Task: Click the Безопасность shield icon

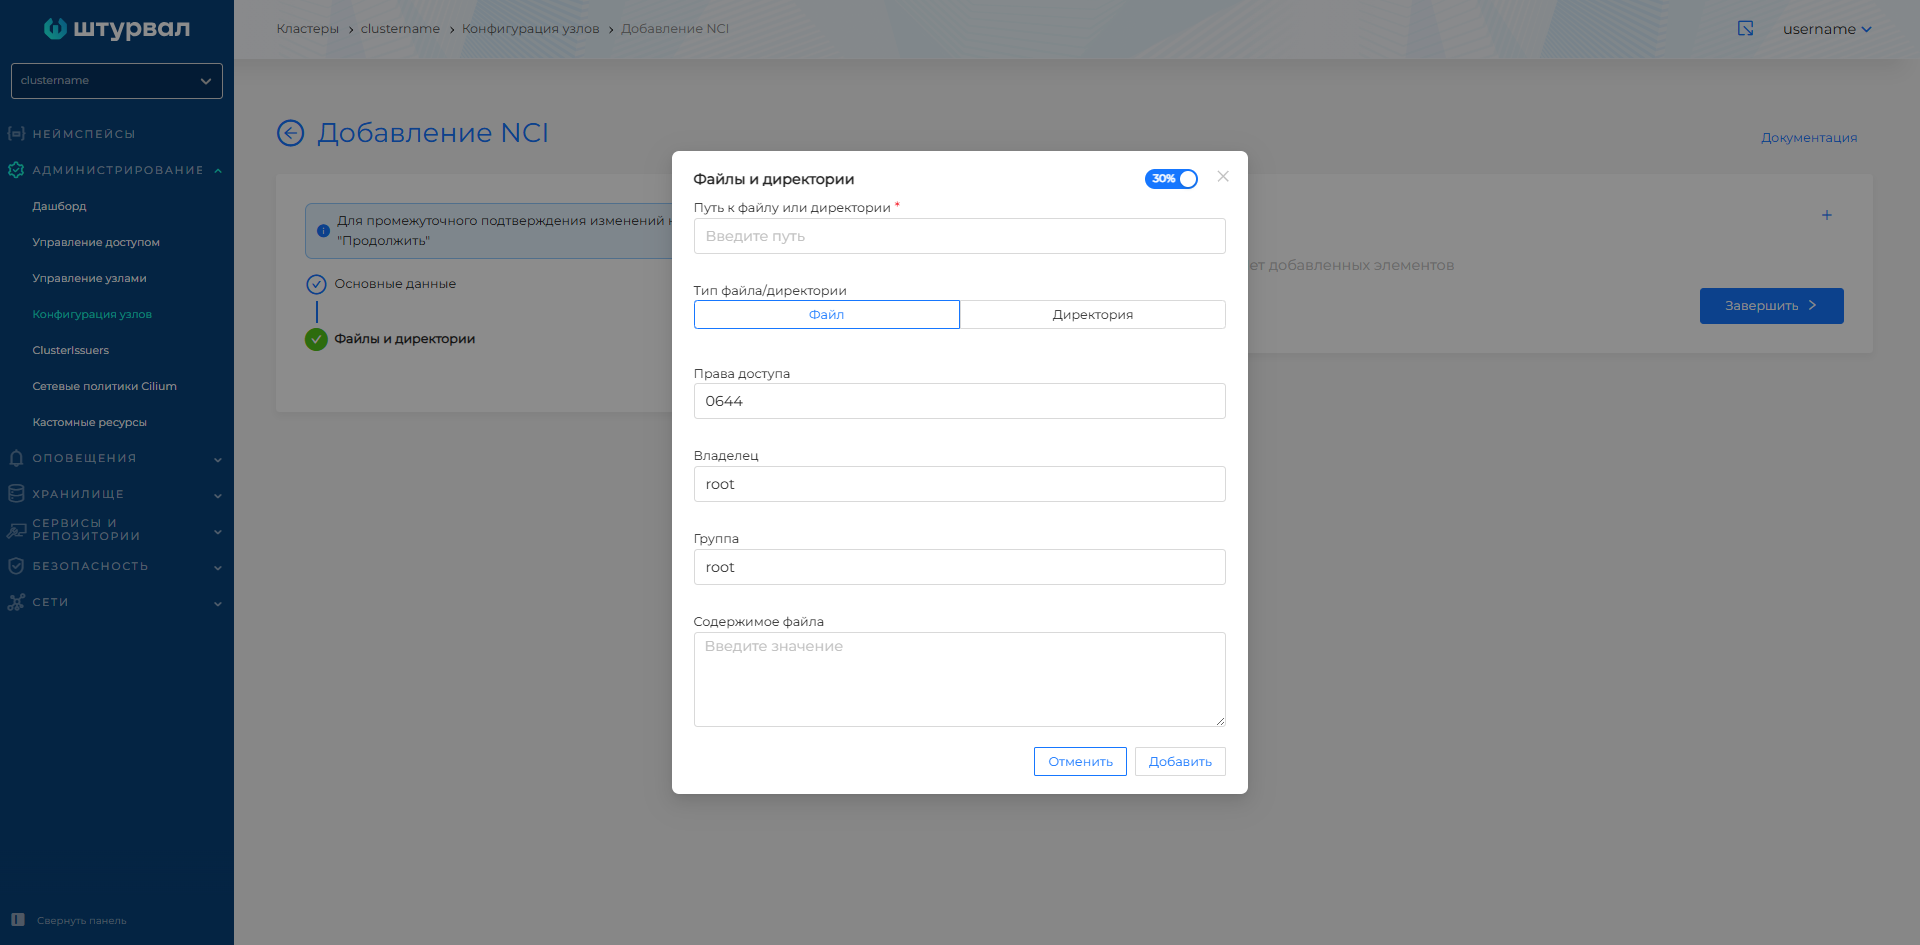Action: tap(16, 566)
